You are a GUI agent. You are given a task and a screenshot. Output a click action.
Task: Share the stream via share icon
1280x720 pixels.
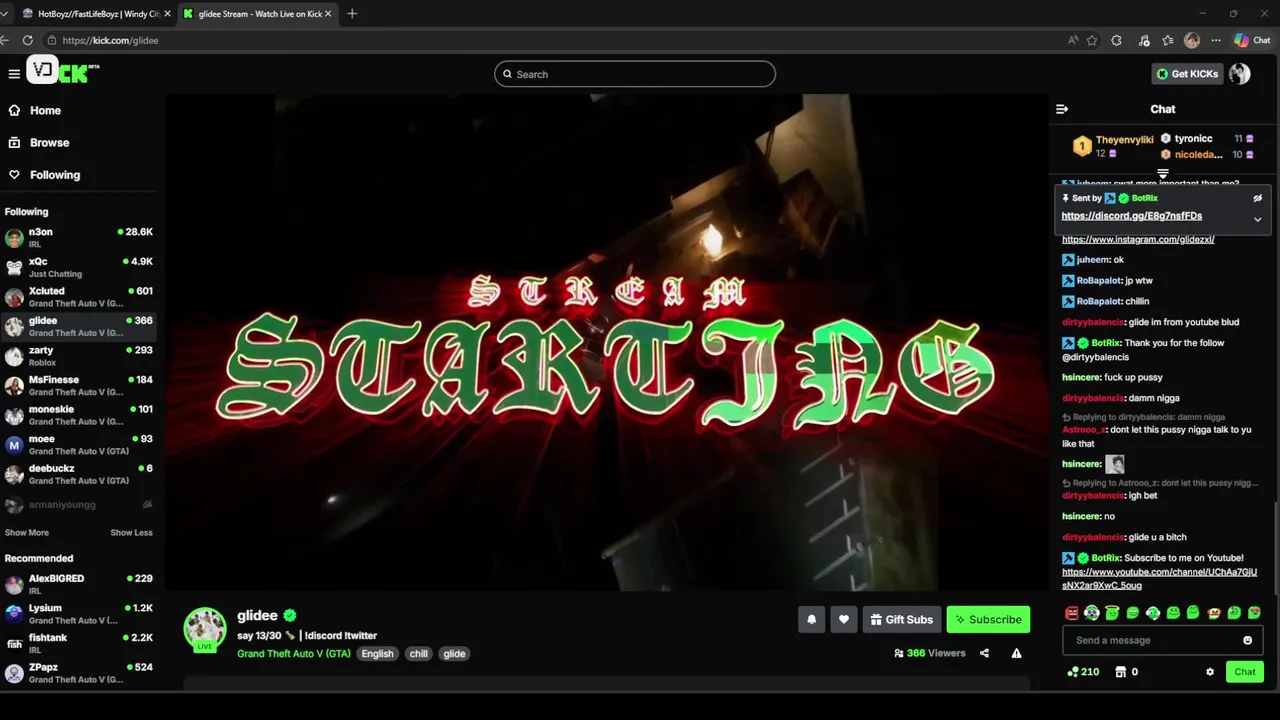click(984, 653)
